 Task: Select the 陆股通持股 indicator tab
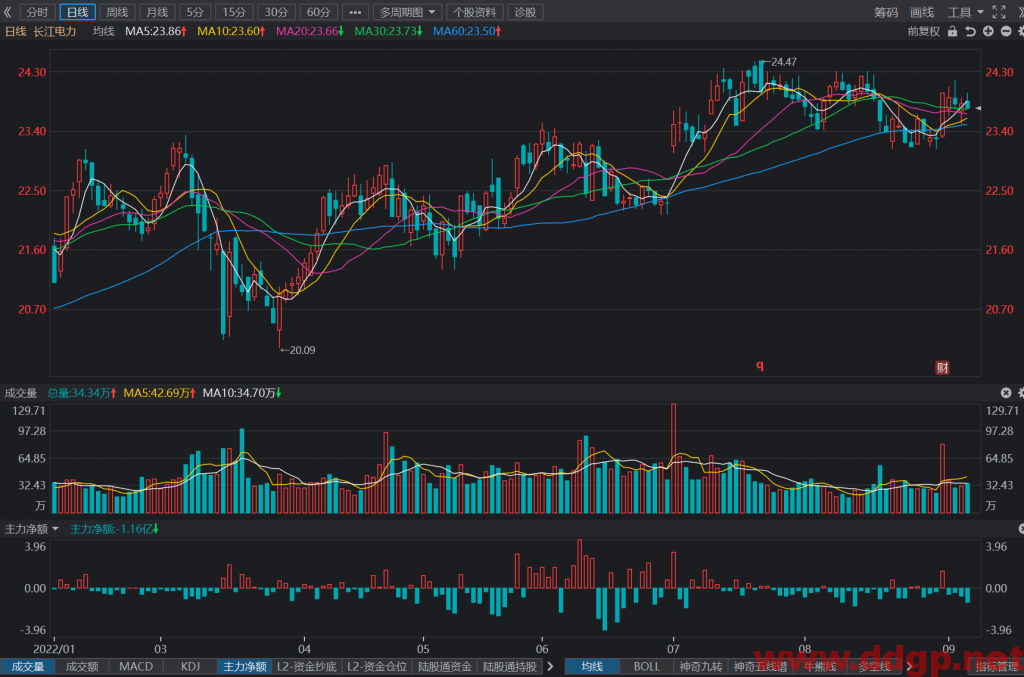pos(509,667)
